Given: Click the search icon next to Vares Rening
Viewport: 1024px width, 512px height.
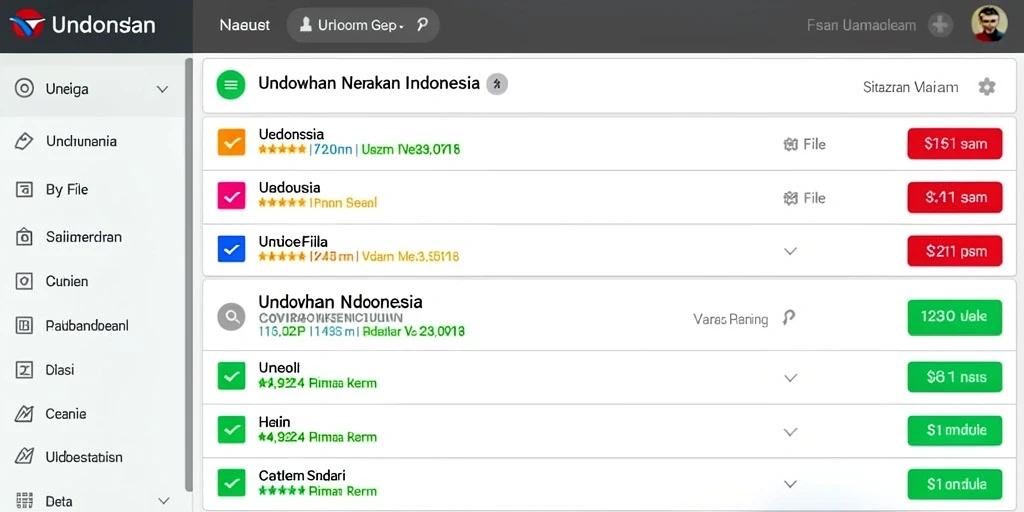Looking at the screenshot, I should click(x=789, y=317).
